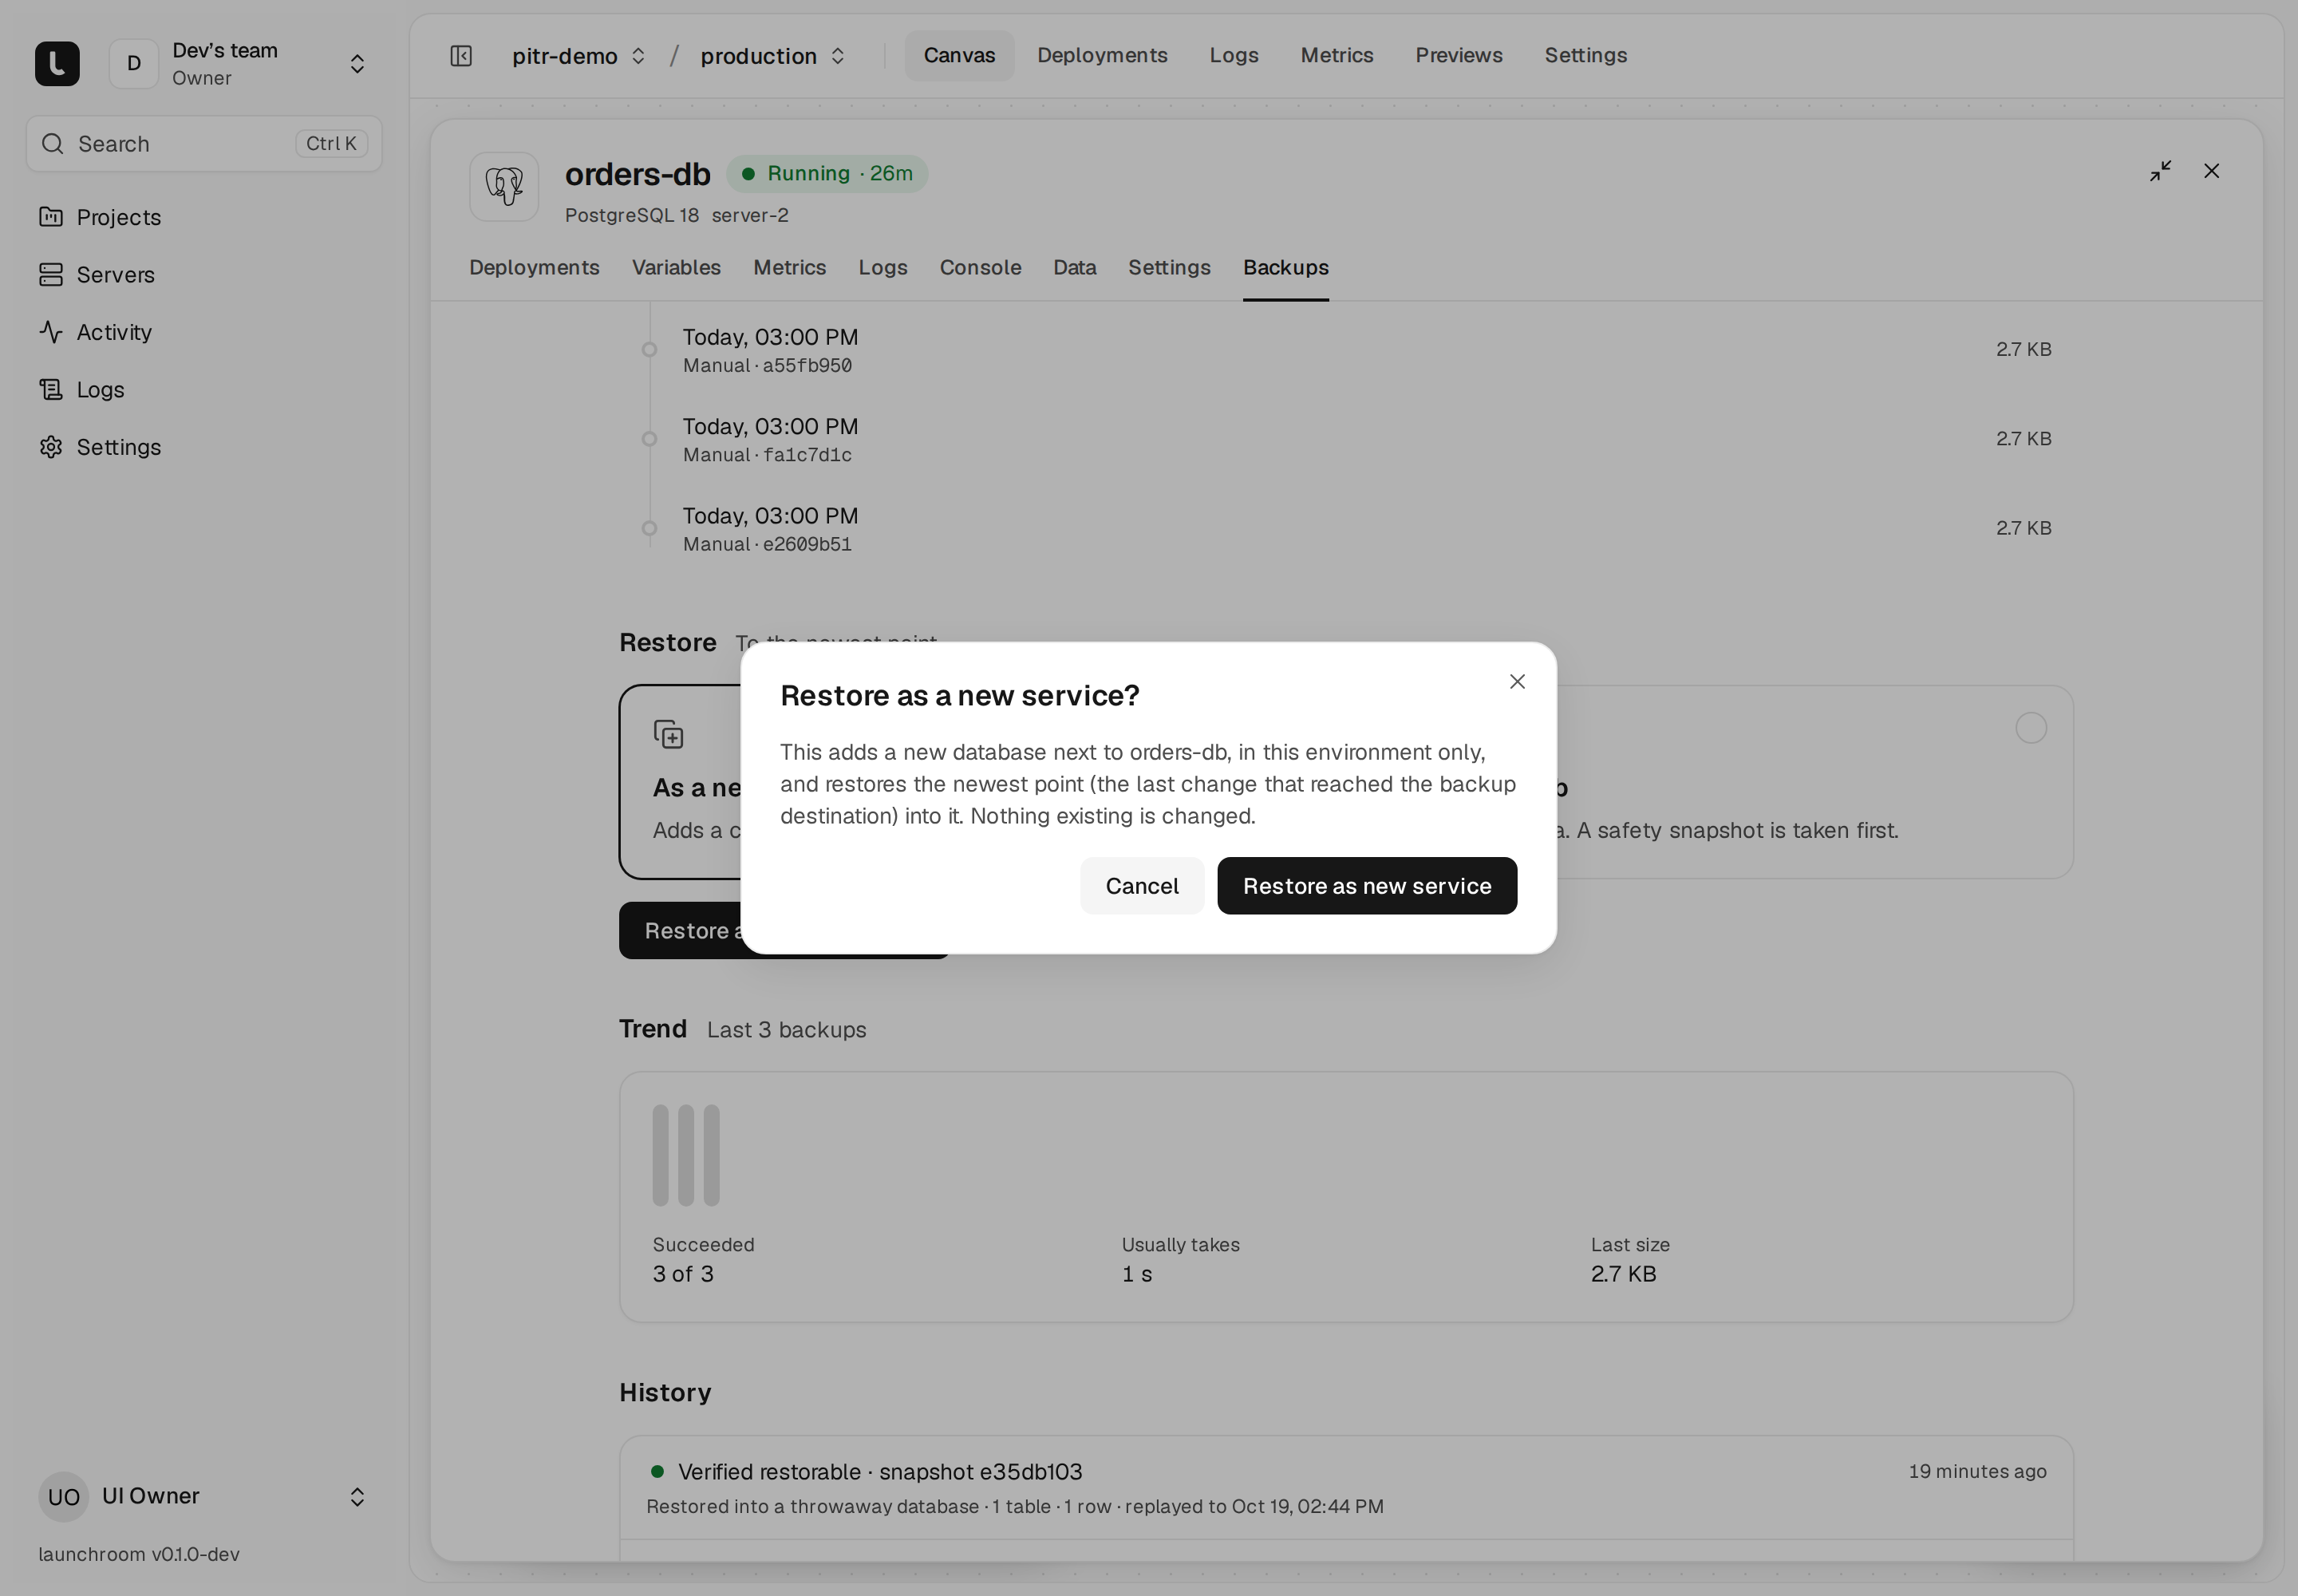Select the restore-in-place radio button

point(2031,728)
